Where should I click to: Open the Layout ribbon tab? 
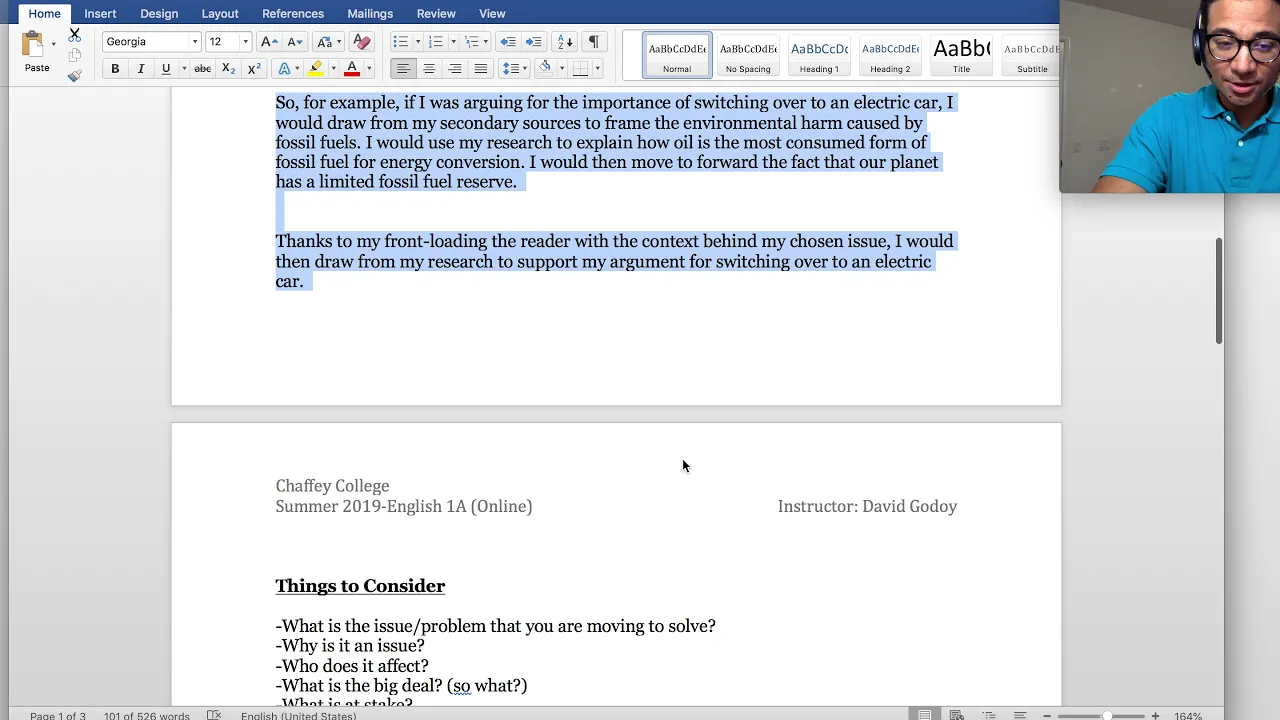pyautogui.click(x=220, y=14)
